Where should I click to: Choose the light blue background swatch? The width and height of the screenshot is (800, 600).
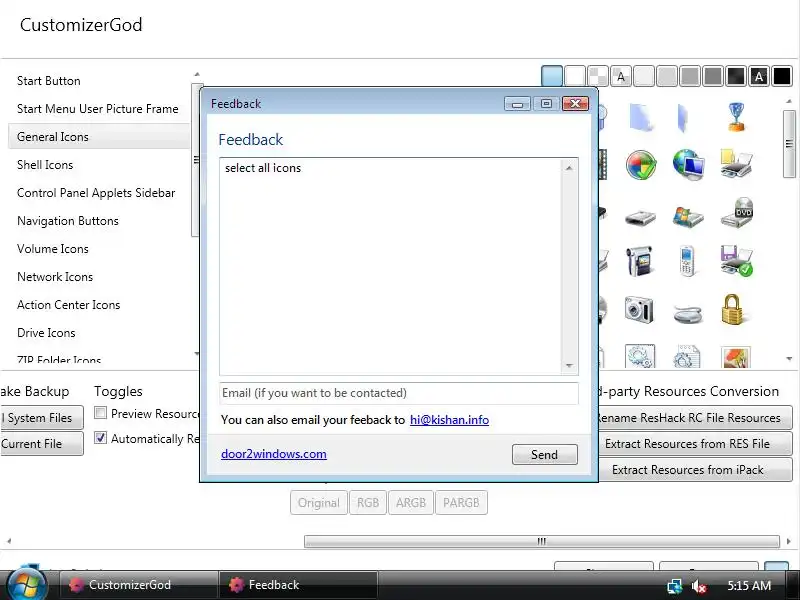pyautogui.click(x=552, y=76)
